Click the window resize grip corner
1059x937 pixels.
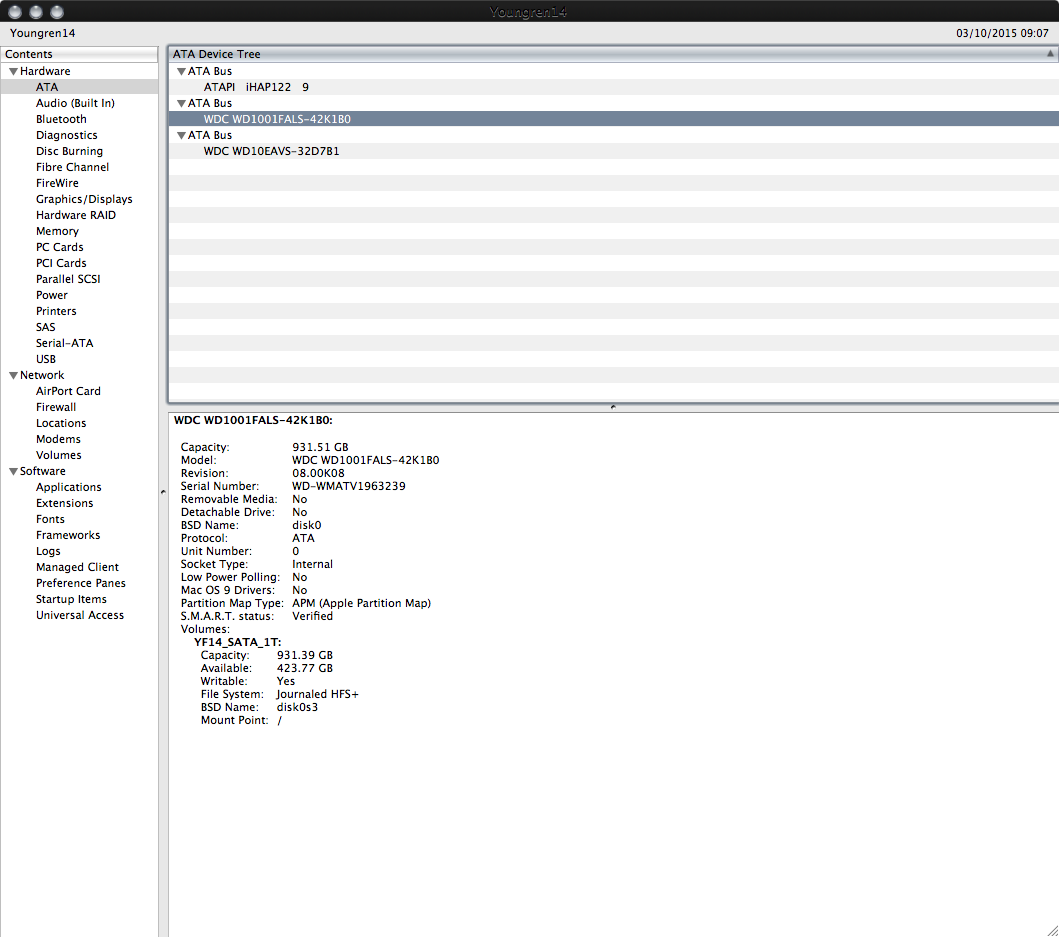point(1052,930)
